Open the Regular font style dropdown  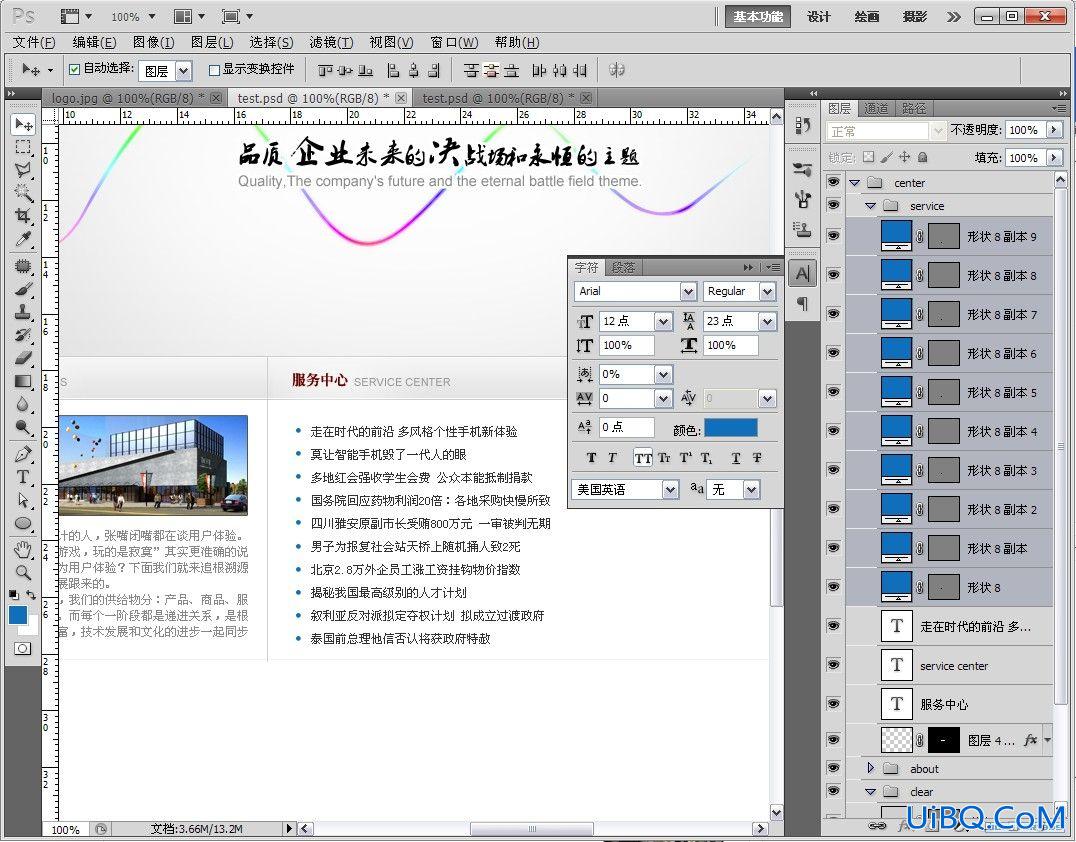(767, 292)
